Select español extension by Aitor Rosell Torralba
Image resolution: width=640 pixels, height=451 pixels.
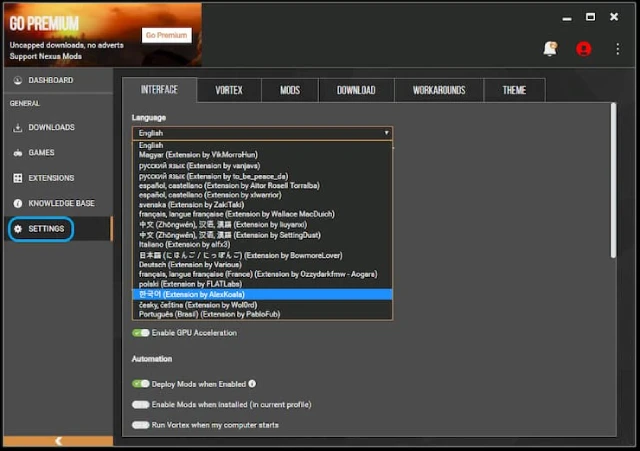tap(262, 186)
